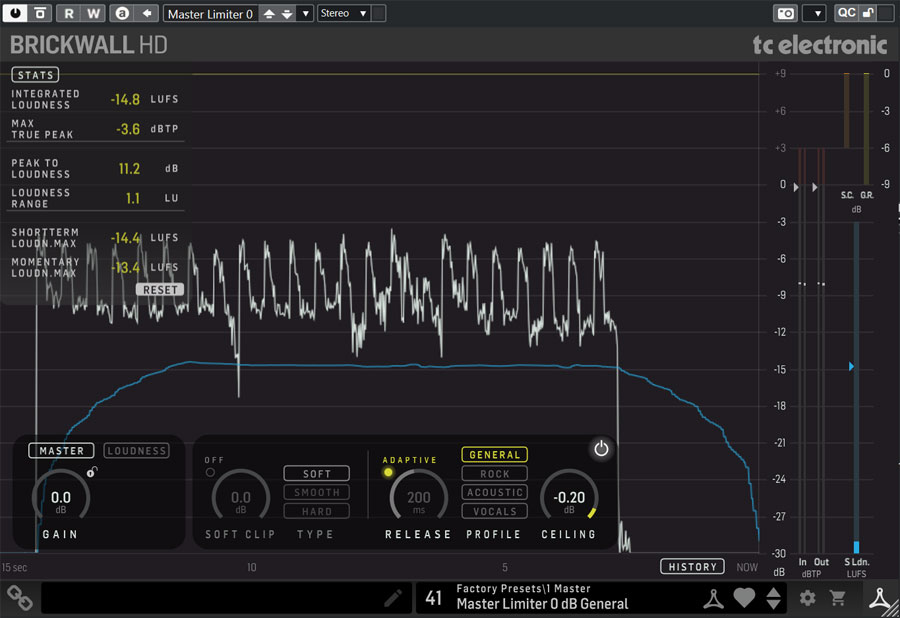The image size is (900, 618).
Task: Click the tc electronic logo
Action: tap(820, 45)
